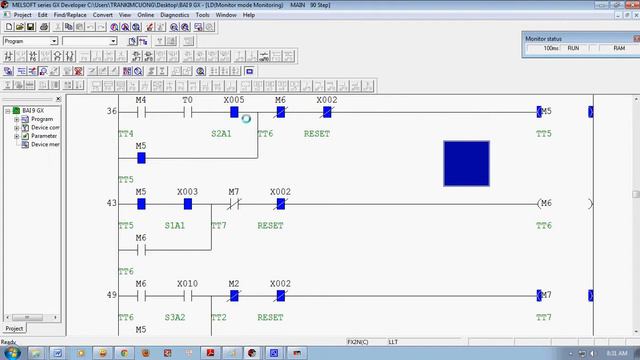Click the zoom magnifier icon in third toolbar
640x360 pixels.
pyautogui.click(x=200, y=71)
